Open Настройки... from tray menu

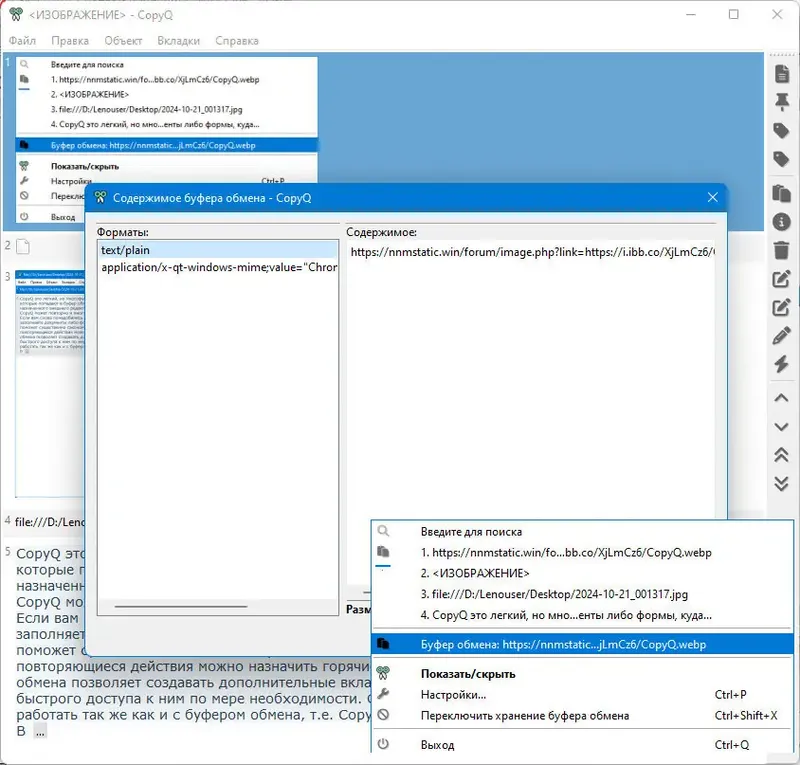582,695
